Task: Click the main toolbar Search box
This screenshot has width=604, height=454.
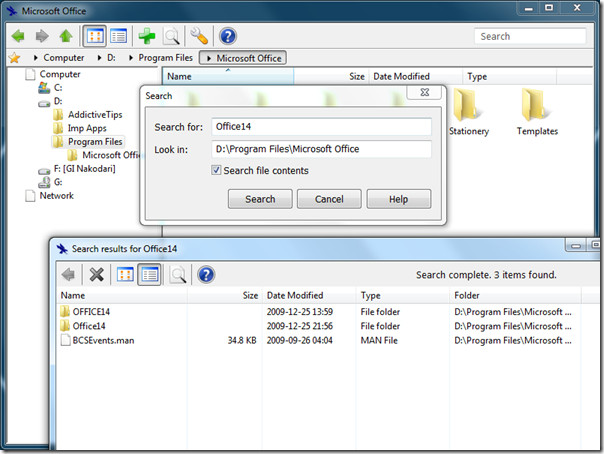Action: (530, 36)
